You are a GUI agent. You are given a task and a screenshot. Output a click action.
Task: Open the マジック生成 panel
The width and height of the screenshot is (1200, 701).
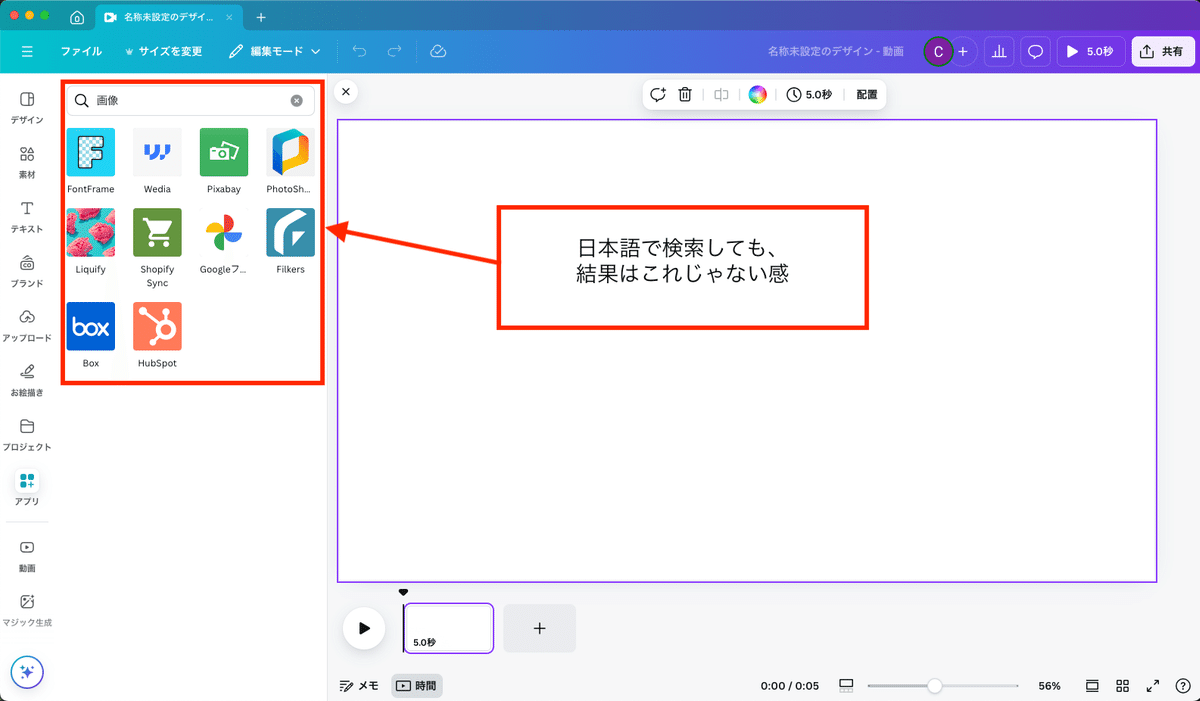[27, 611]
